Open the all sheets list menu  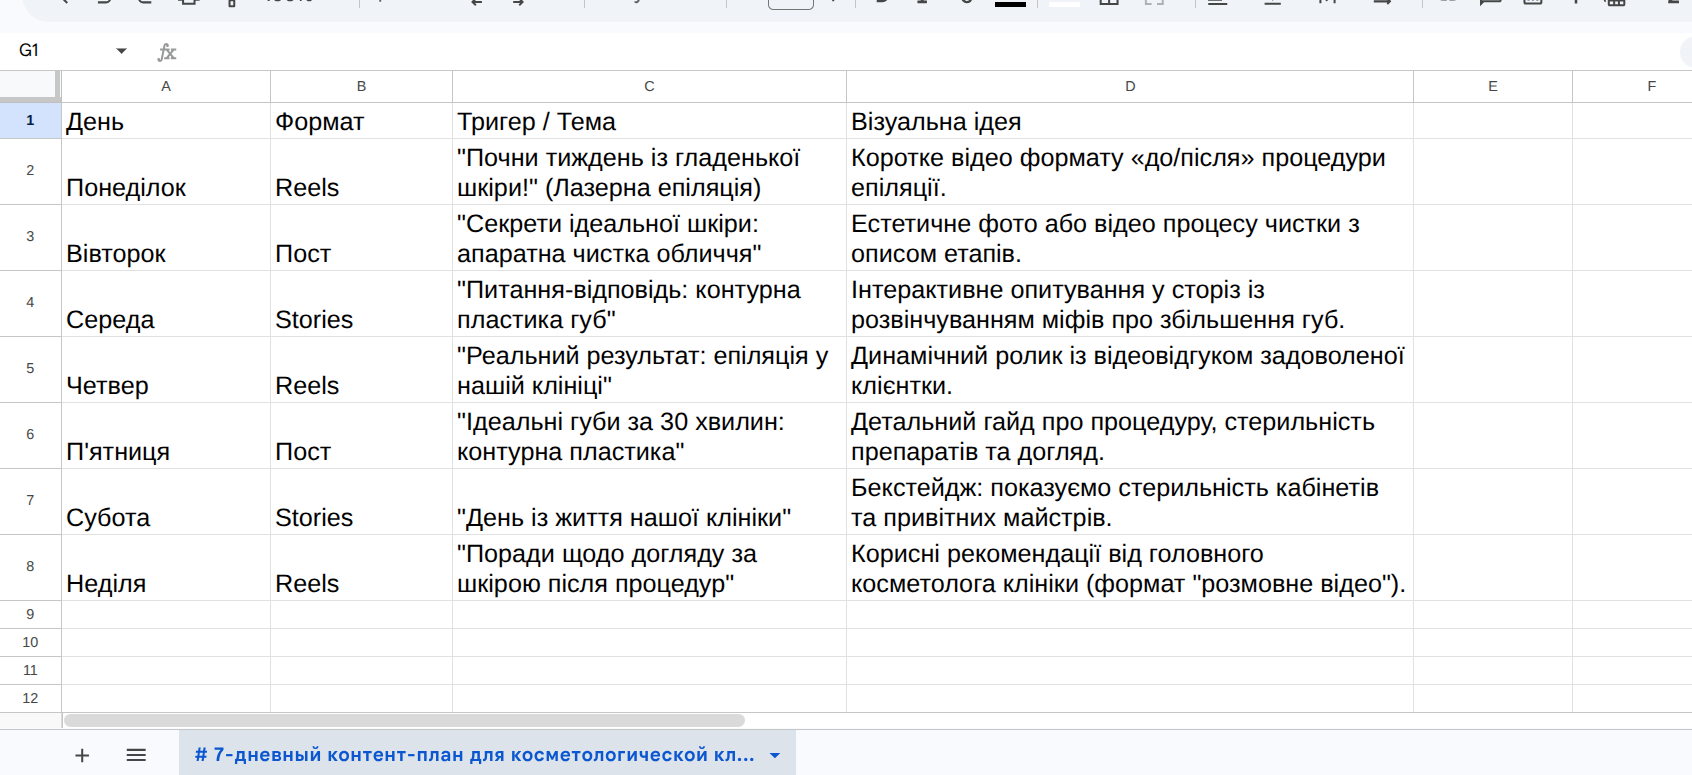[x=136, y=755]
